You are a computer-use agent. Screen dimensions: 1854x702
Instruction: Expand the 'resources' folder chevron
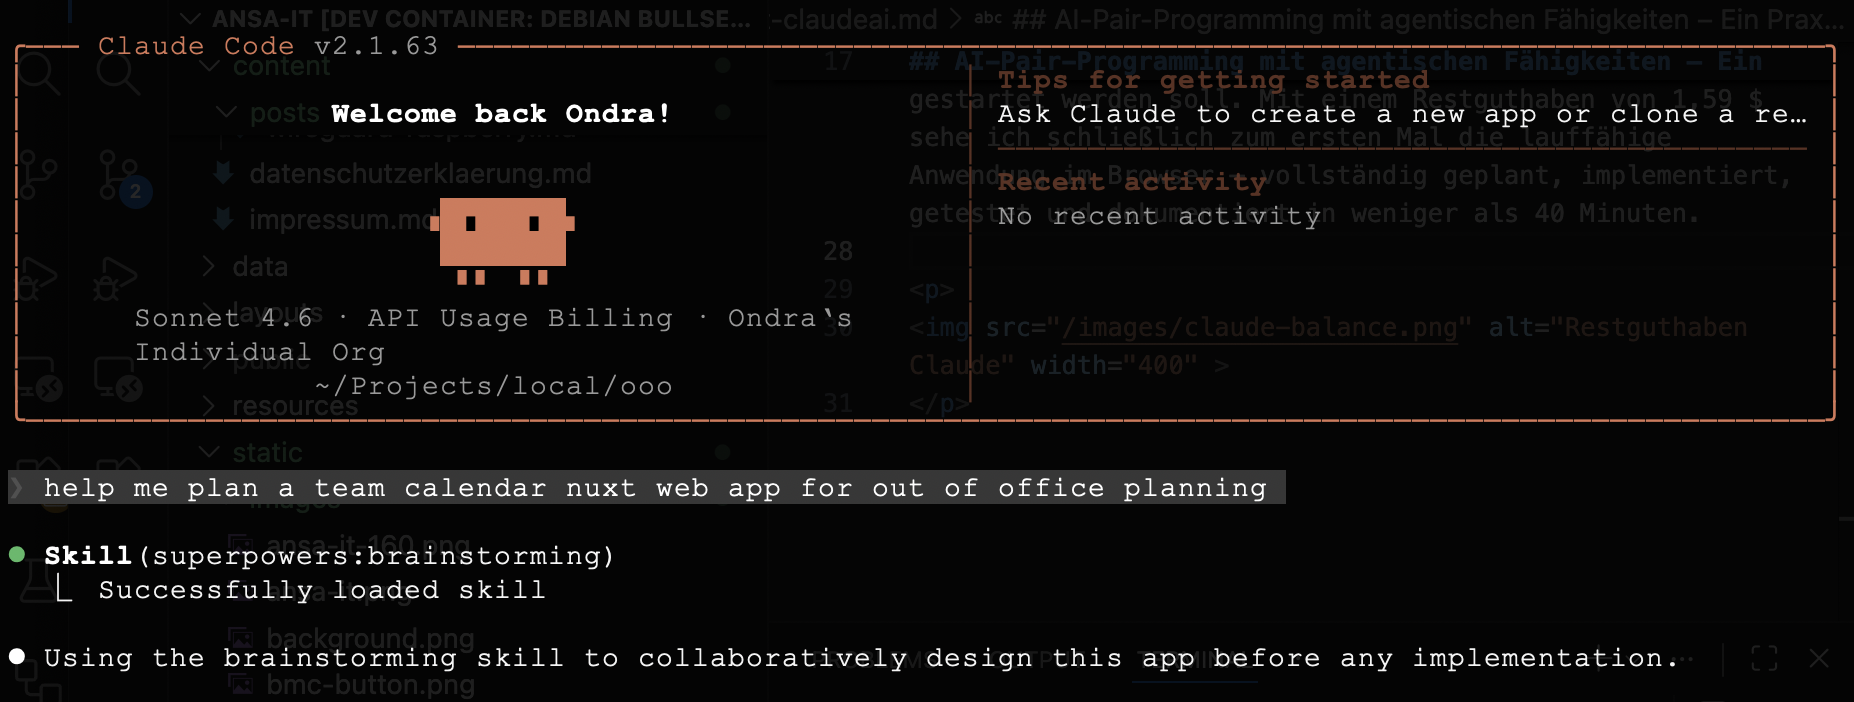(209, 406)
